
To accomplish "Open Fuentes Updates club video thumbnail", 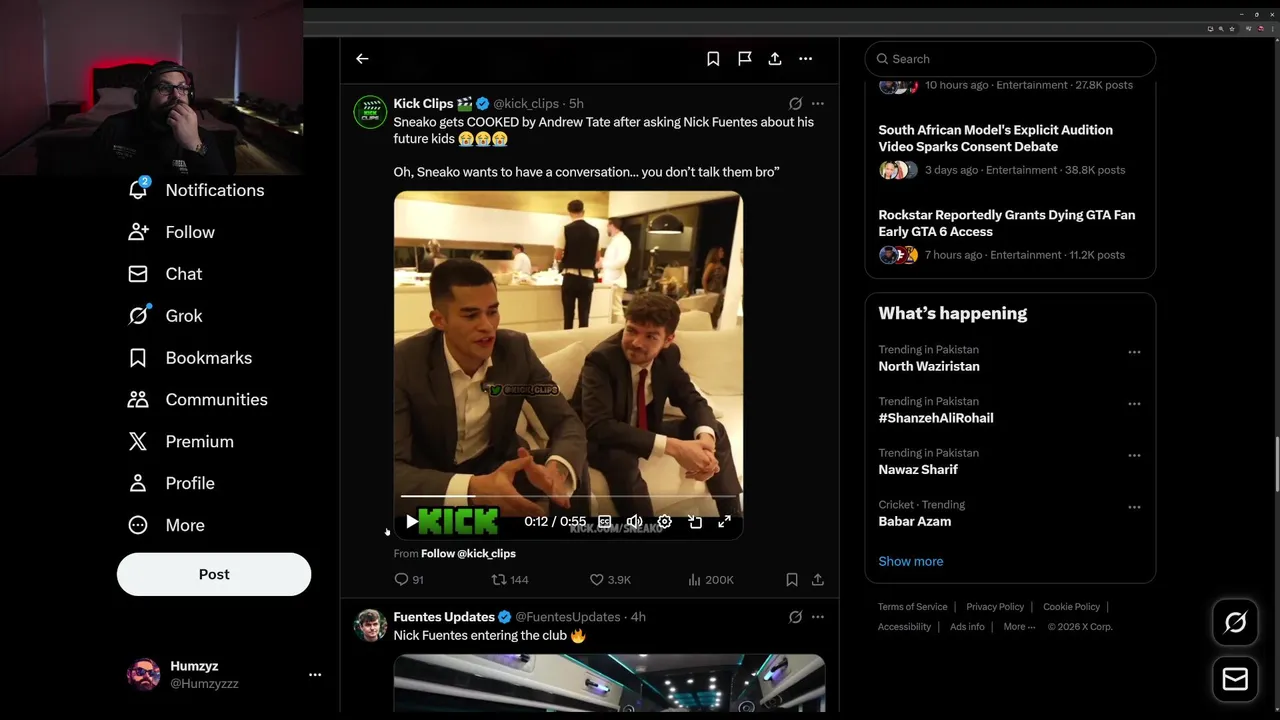I will coord(609,683).
